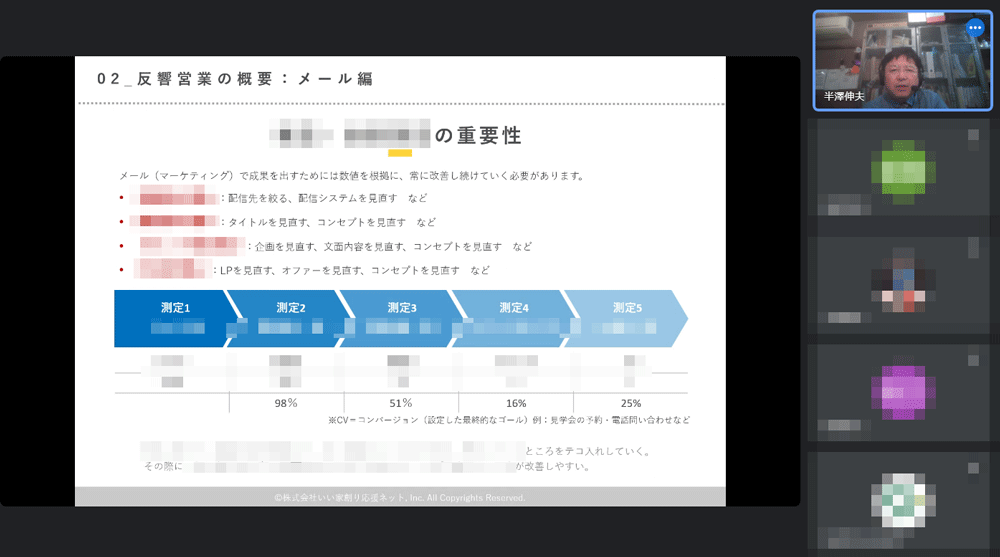This screenshot has width=1000, height=557.
Task: Click the 測定3 arrow step
Action: click(400, 318)
